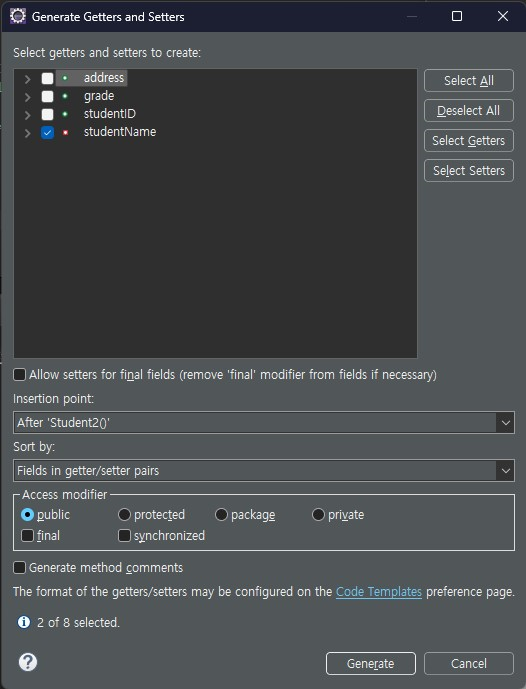The width and height of the screenshot is (526, 689).
Task: Maximize the Generate Getters and Setters dialog
Action: pyautogui.click(x=457, y=16)
